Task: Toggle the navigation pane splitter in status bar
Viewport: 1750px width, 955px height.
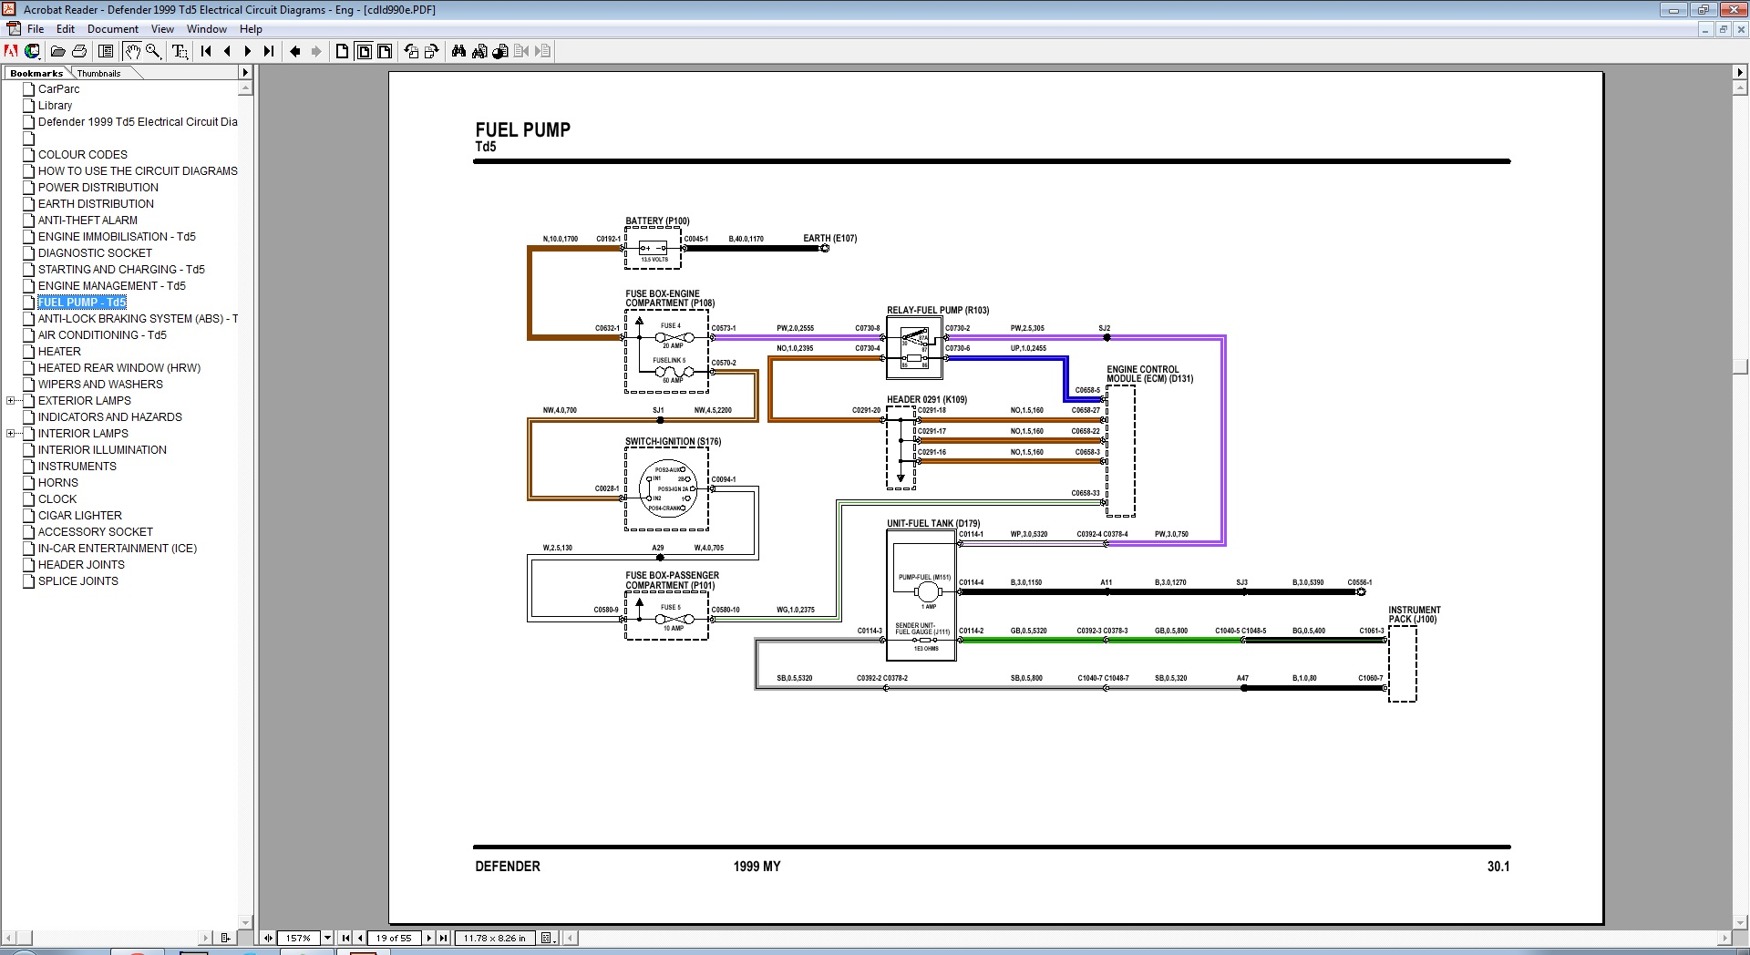Action: (268, 938)
